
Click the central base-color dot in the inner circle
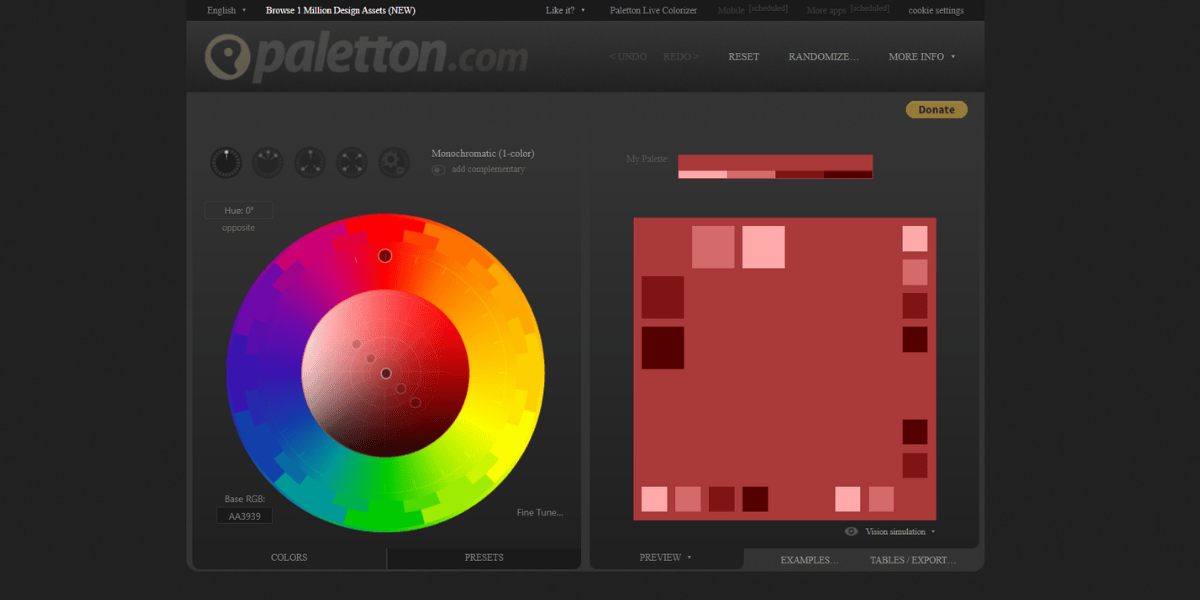(386, 373)
